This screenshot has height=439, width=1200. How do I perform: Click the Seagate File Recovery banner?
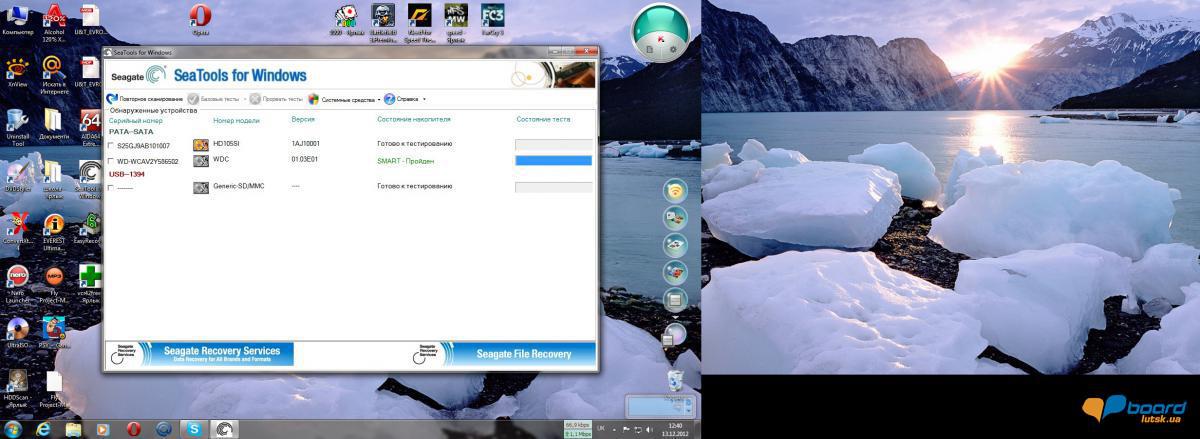(503, 353)
